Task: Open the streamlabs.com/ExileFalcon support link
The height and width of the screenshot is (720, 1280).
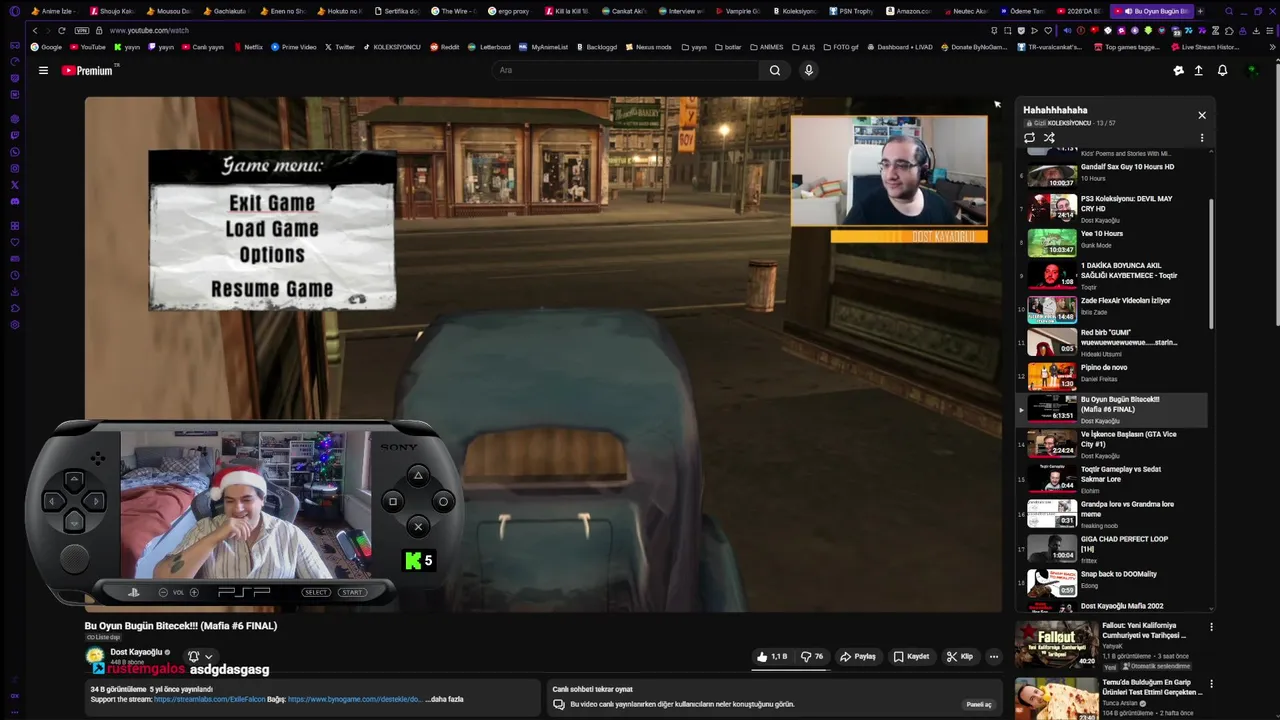Action: pyautogui.click(x=209, y=700)
